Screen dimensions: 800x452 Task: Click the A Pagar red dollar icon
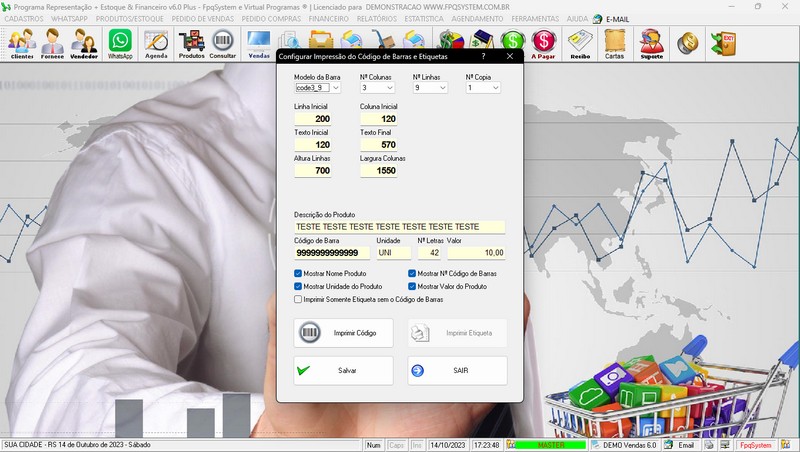(543, 44)
